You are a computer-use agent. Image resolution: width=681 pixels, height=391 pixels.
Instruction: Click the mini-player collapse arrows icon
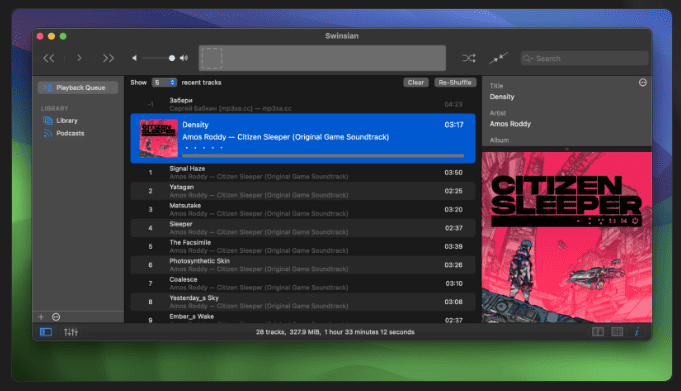click(498, 58)
